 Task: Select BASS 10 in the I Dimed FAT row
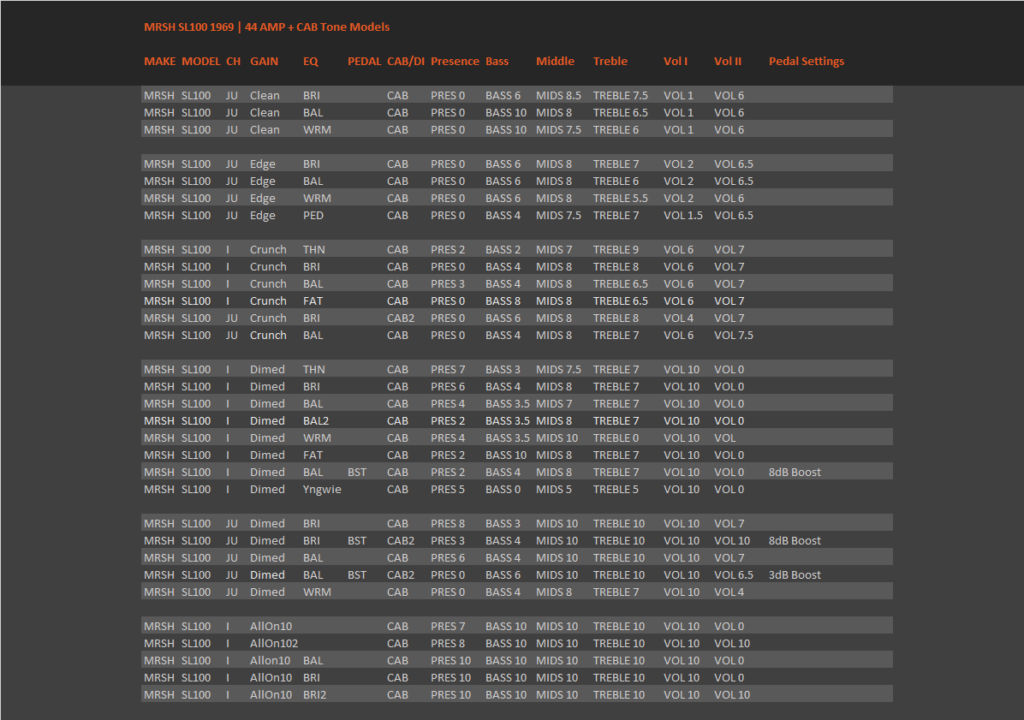point(505,455)
